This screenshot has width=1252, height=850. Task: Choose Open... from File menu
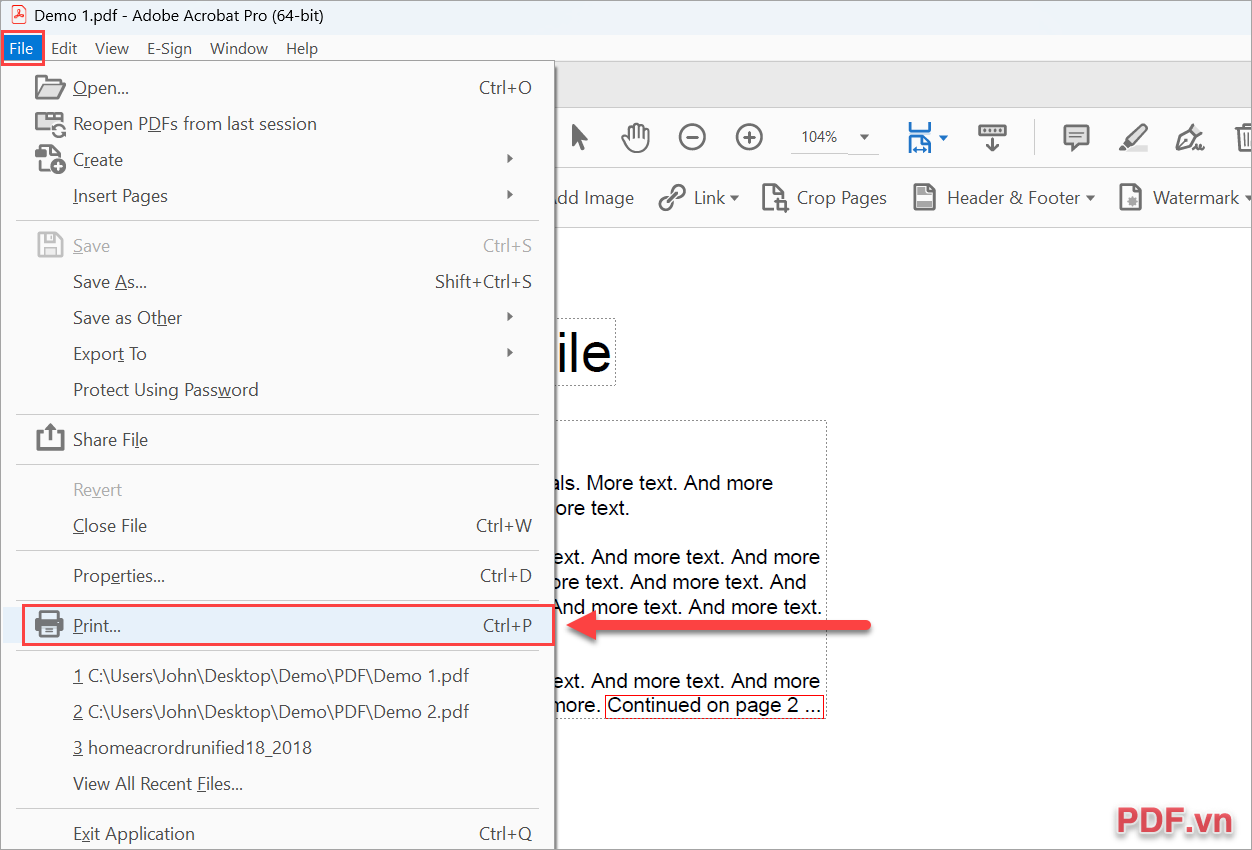click(277, 88)
